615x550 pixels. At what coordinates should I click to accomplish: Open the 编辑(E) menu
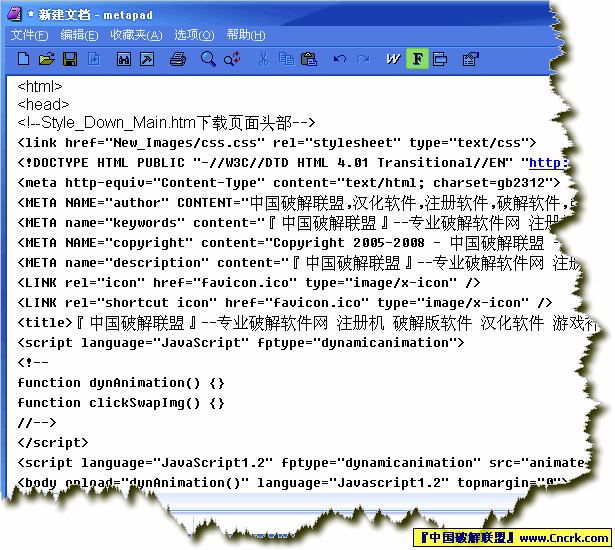click(79, 35)
